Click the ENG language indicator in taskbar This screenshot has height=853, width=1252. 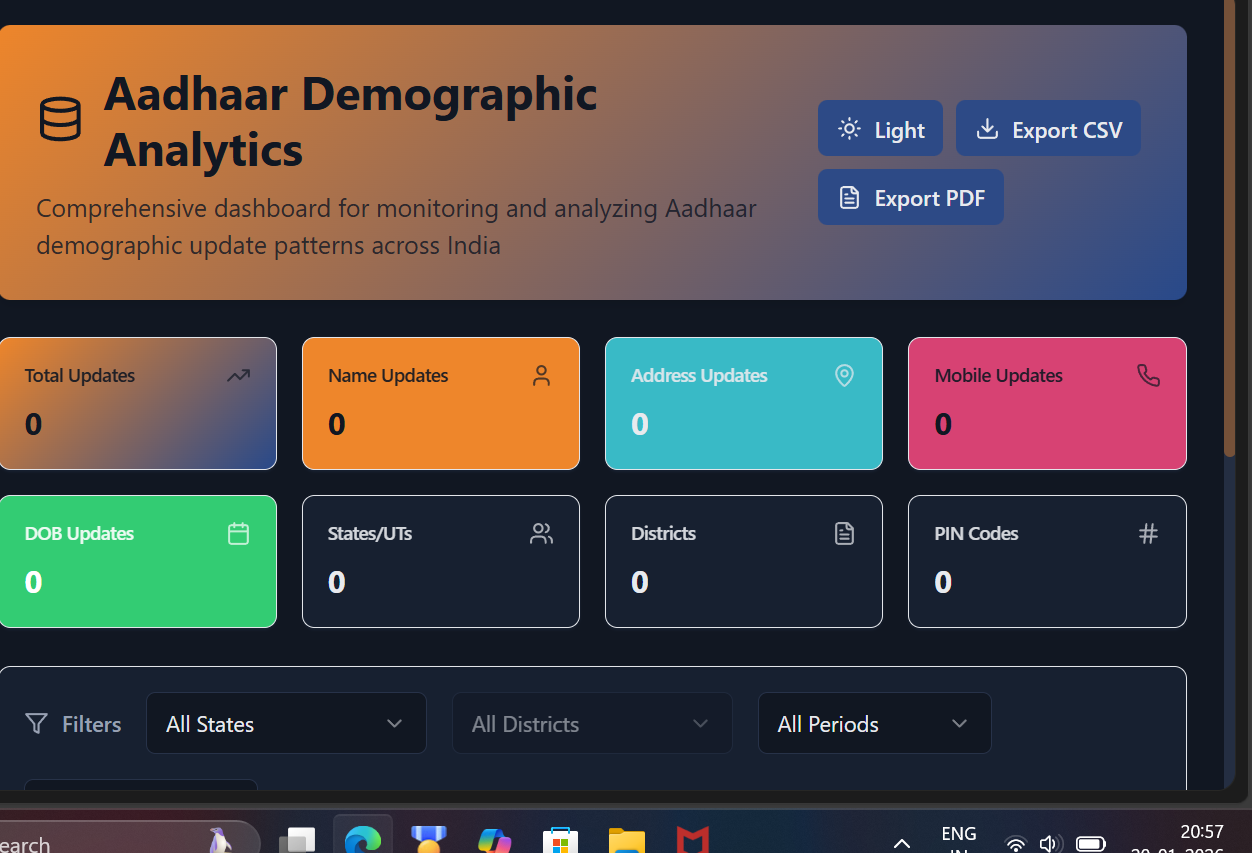click(x=959, y=833)
